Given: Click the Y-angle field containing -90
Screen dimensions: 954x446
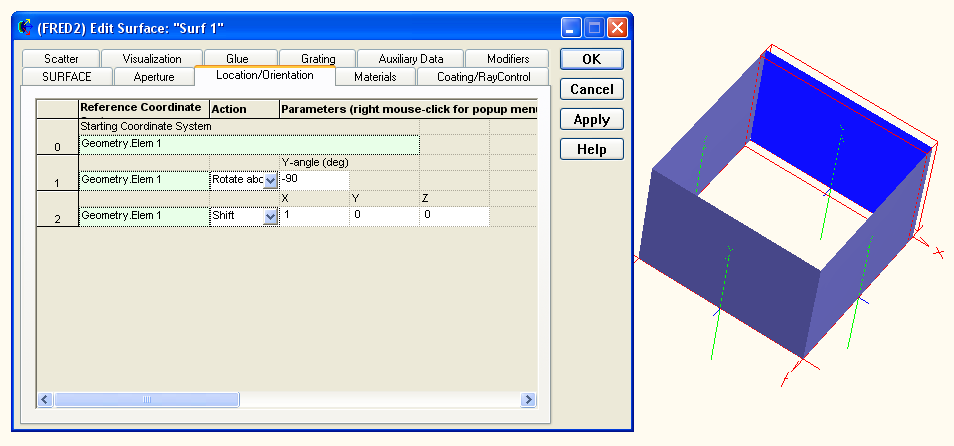Looking at the screenshot, I should (x=314, y=181).
